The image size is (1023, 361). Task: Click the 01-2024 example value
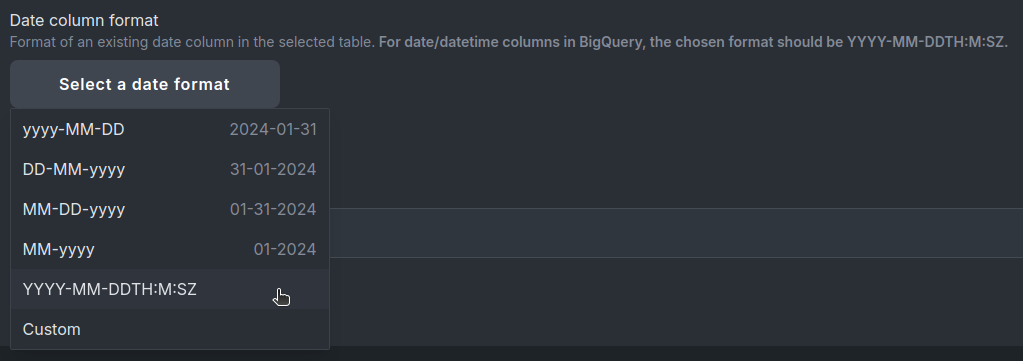coord(284,249)
